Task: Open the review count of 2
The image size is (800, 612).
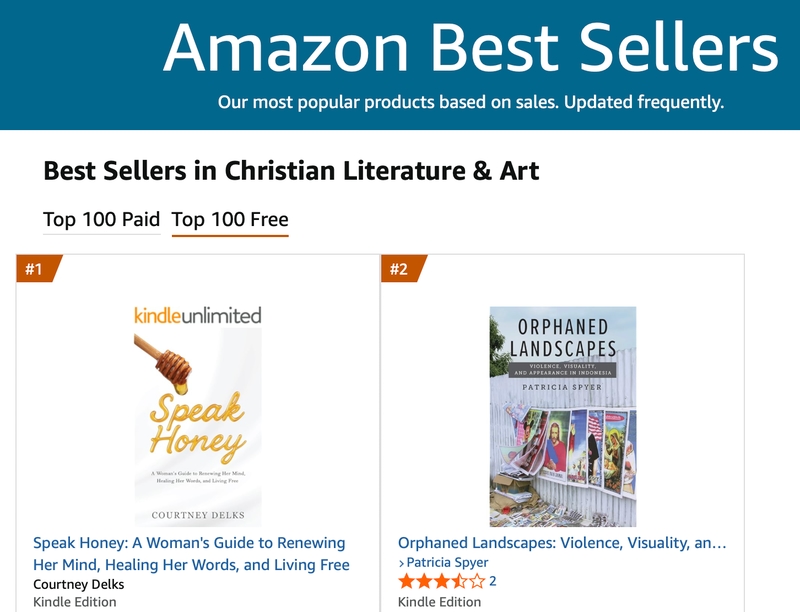Action: pos(493,581)
